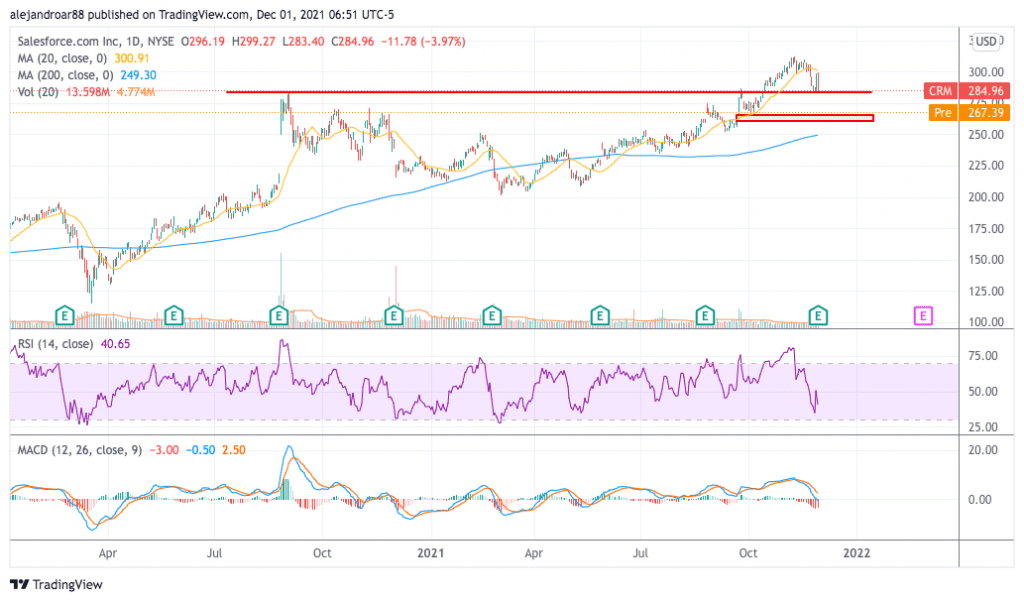Image resolution: width=1024 pixels, height=602 pixels.
Task: Open the USD currency selector
Action: (x=985, y=42)
